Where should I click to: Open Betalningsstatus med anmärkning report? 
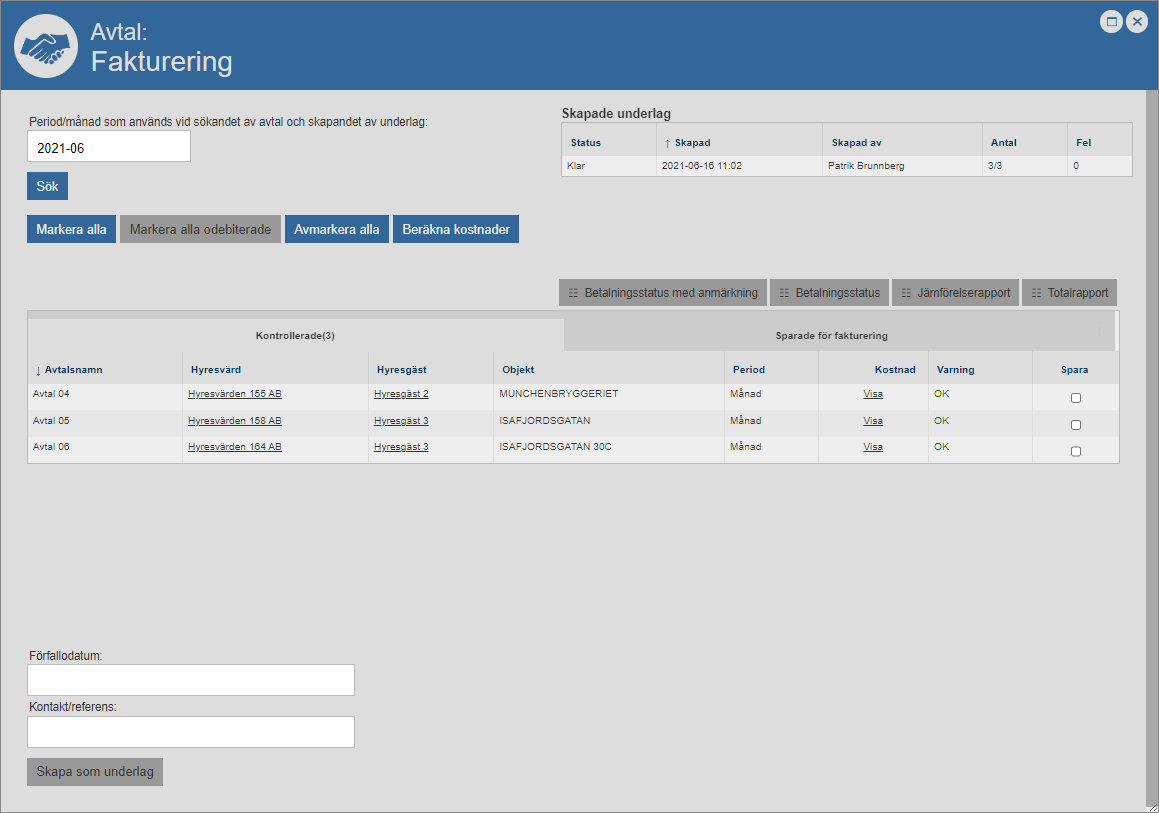(663, 293)
